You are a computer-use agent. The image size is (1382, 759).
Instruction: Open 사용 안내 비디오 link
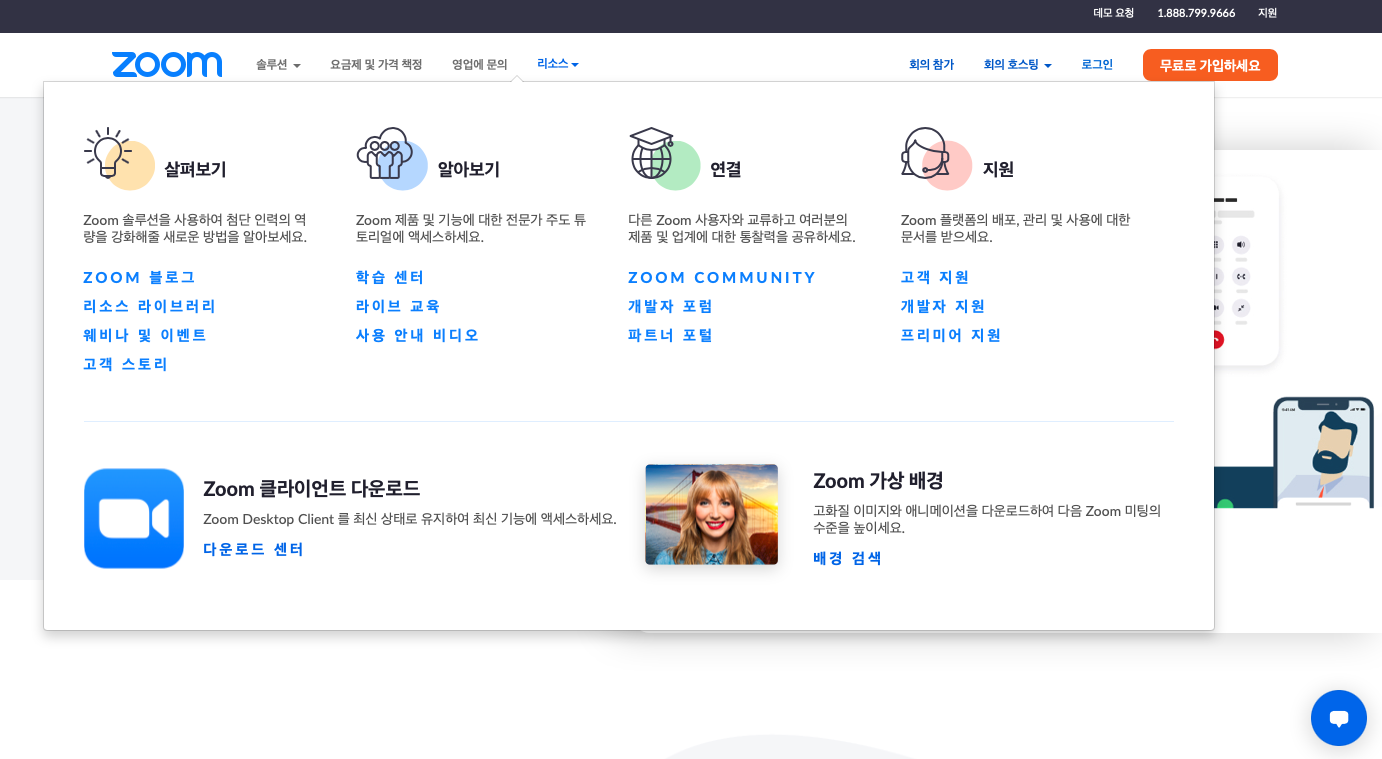coord(418,335)
